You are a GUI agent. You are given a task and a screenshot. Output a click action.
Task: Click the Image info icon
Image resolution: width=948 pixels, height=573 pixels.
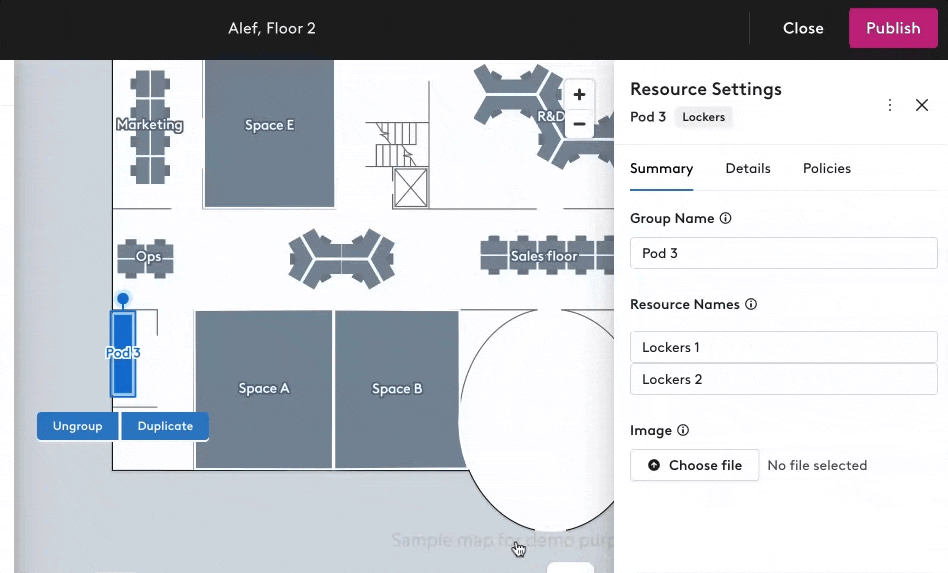click(x=683, y=430)
